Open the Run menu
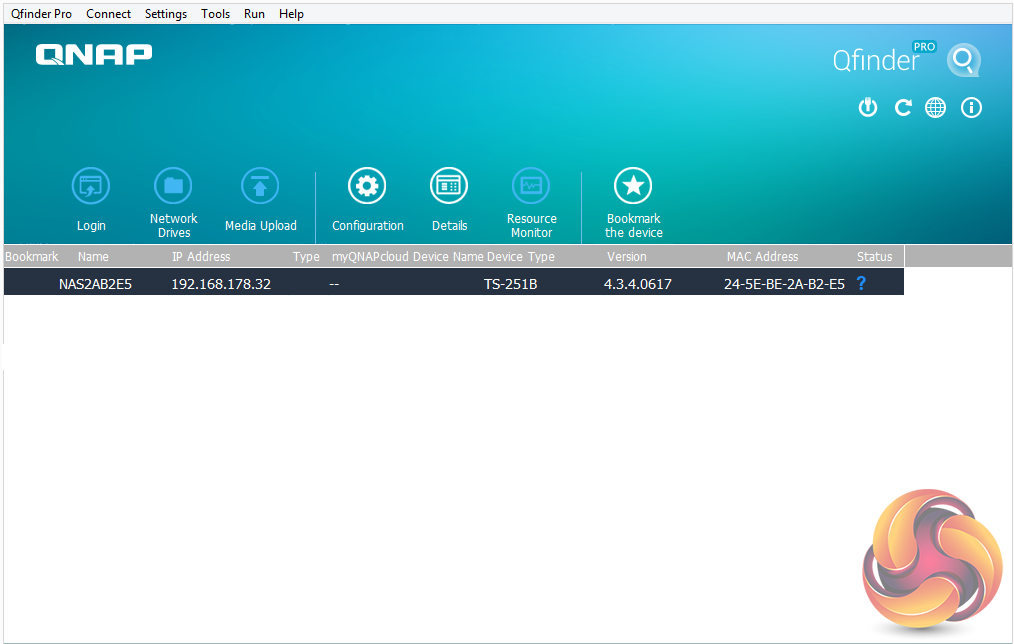This screenshot has width=1014, height=644. (254, 14)
